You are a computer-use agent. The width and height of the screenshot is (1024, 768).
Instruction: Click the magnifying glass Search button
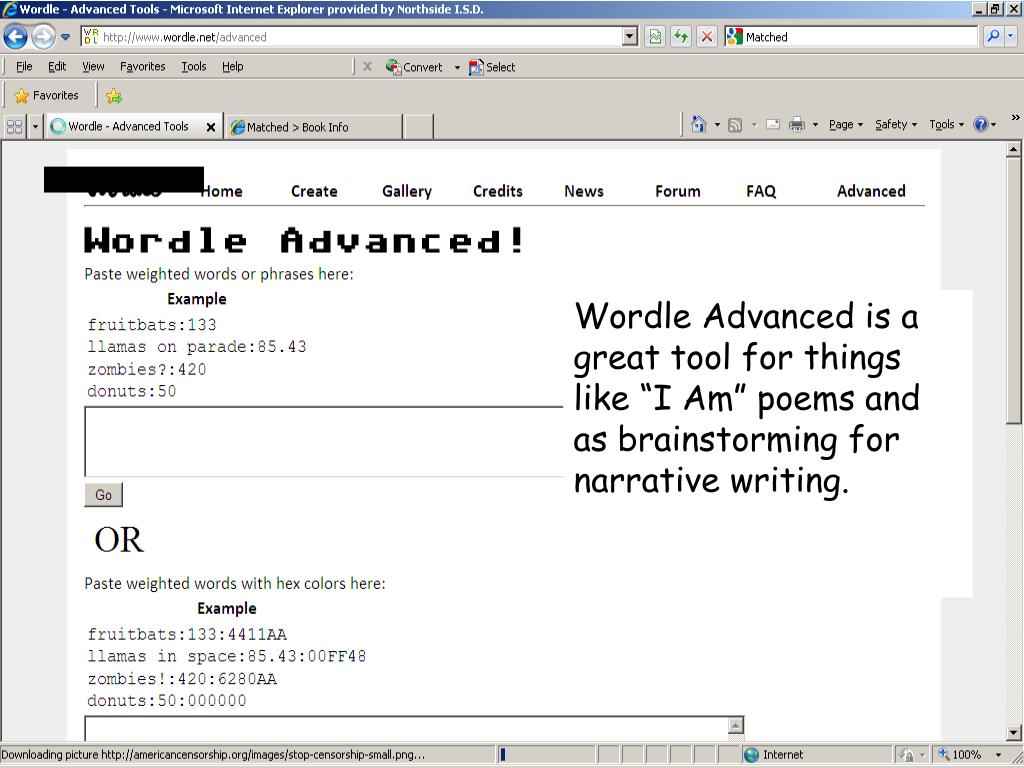click(x=993, y=37)
